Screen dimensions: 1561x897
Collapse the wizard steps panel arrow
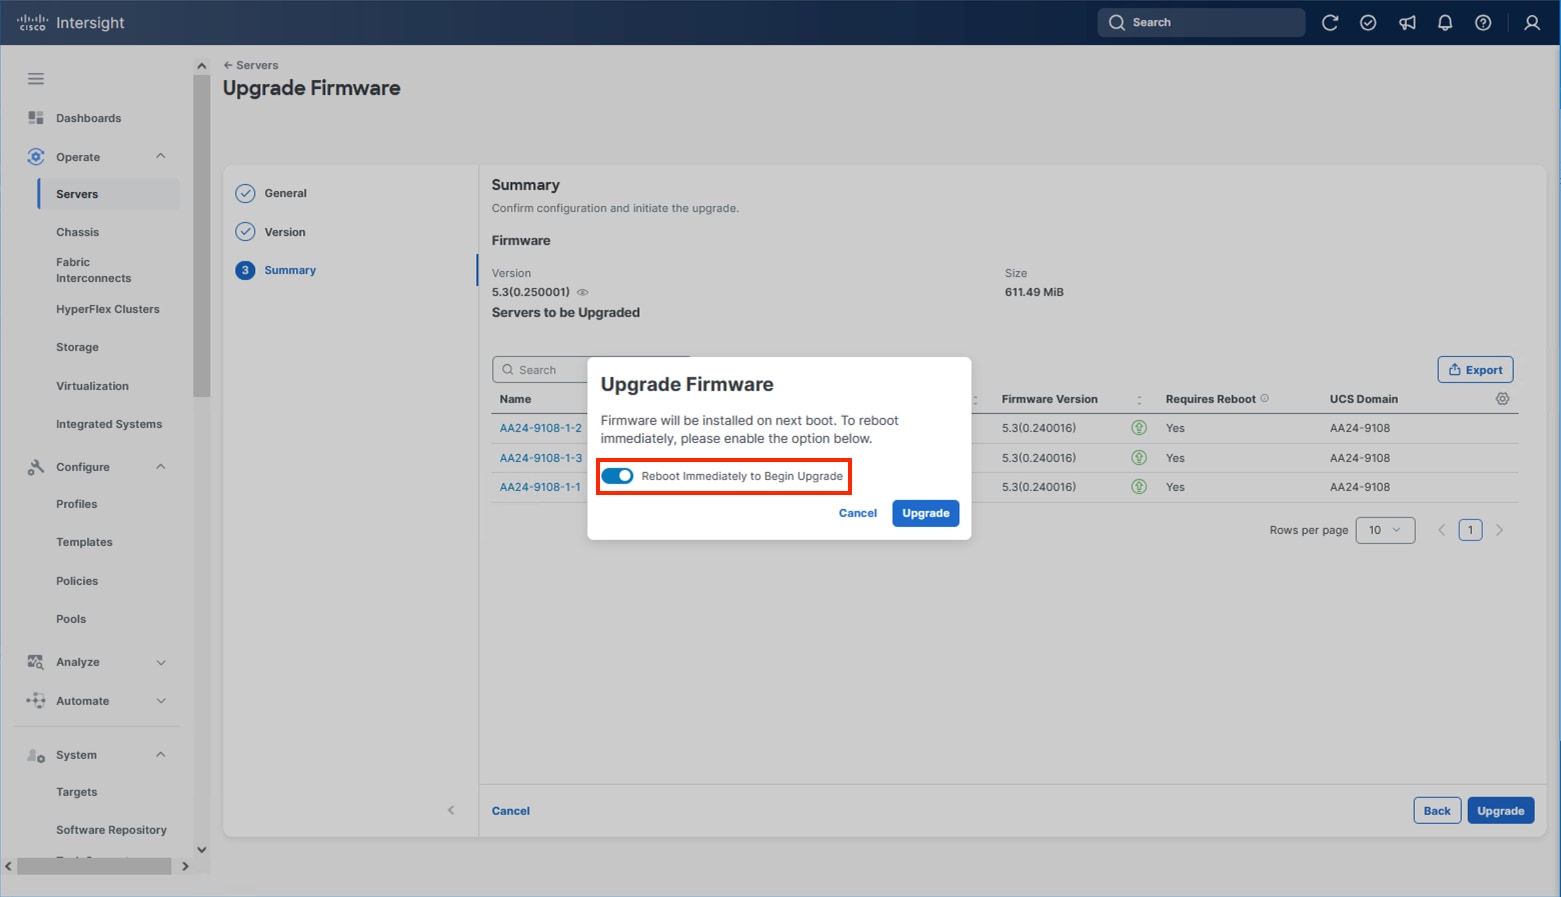pos(451,810)
